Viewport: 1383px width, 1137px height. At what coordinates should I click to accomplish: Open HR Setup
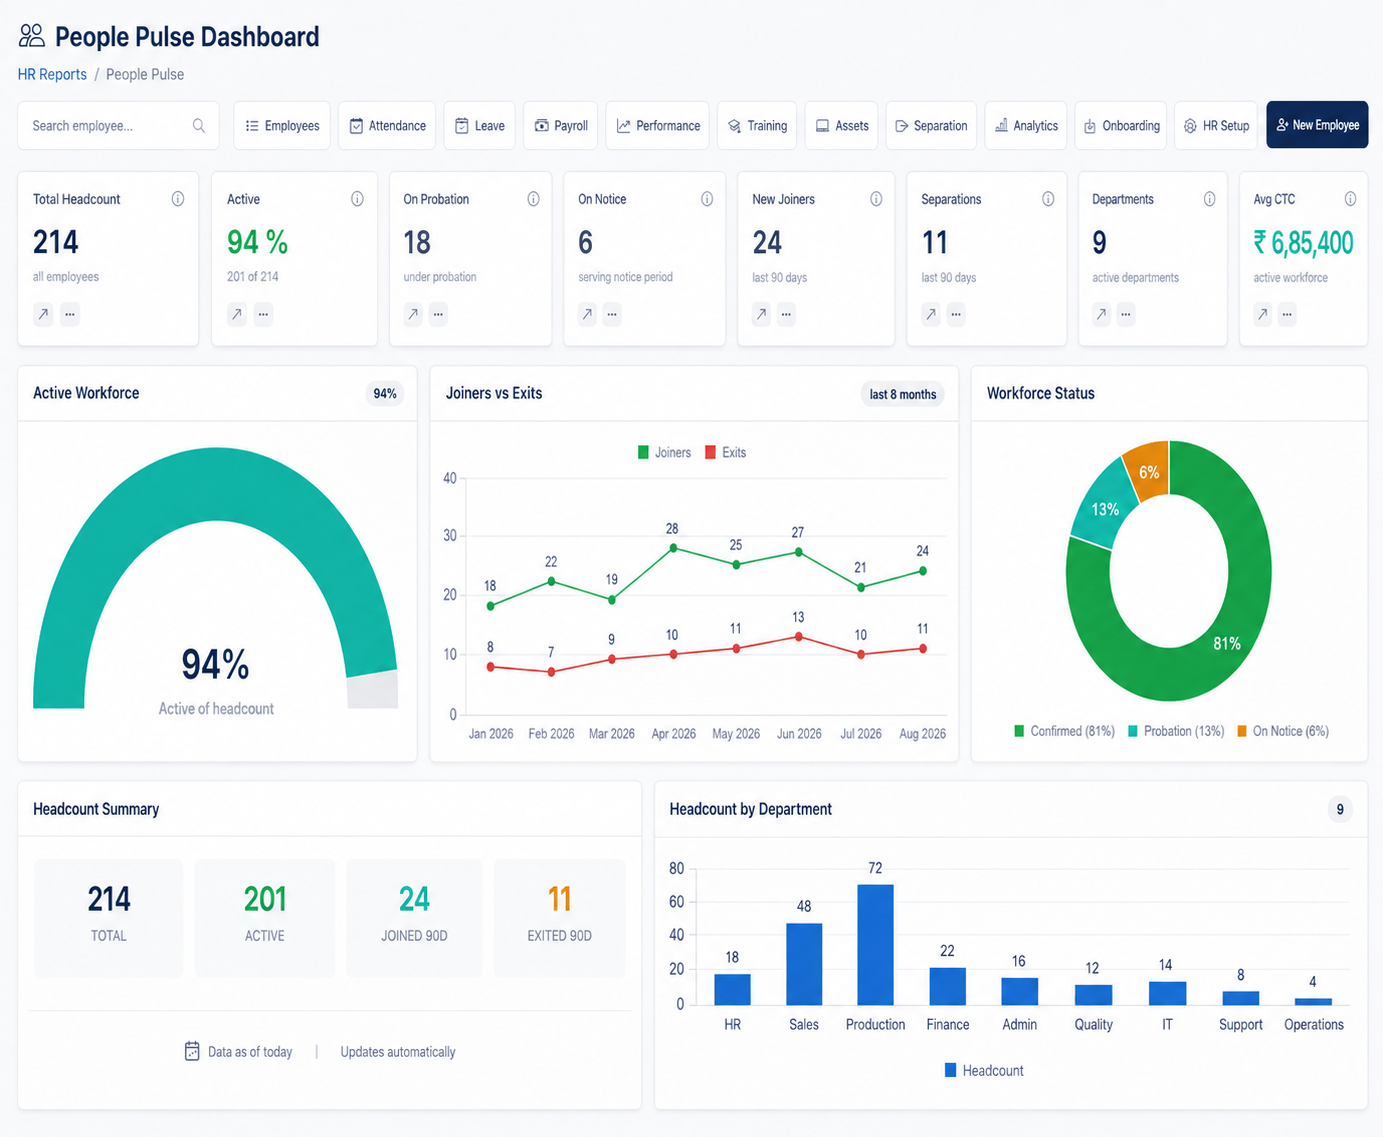tap(1216, 126)
